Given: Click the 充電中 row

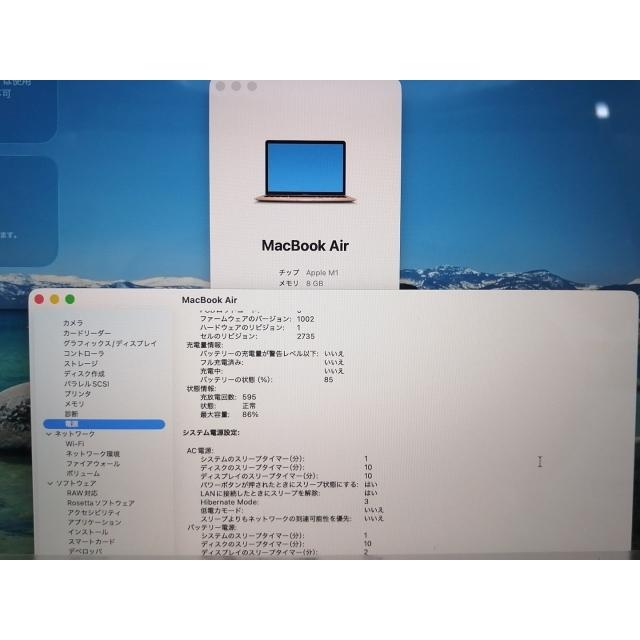Looking at the screenshot, I should [x=272, y=371].
